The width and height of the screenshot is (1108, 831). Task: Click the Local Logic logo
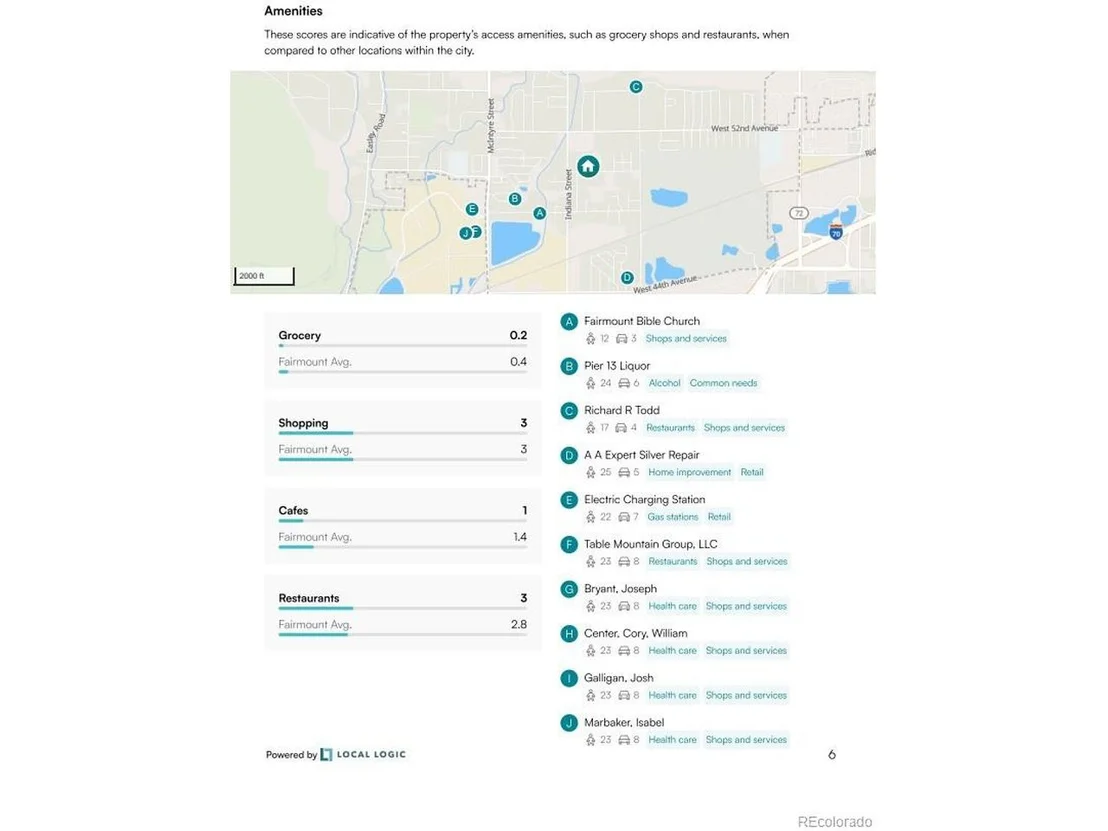point(363,755)
